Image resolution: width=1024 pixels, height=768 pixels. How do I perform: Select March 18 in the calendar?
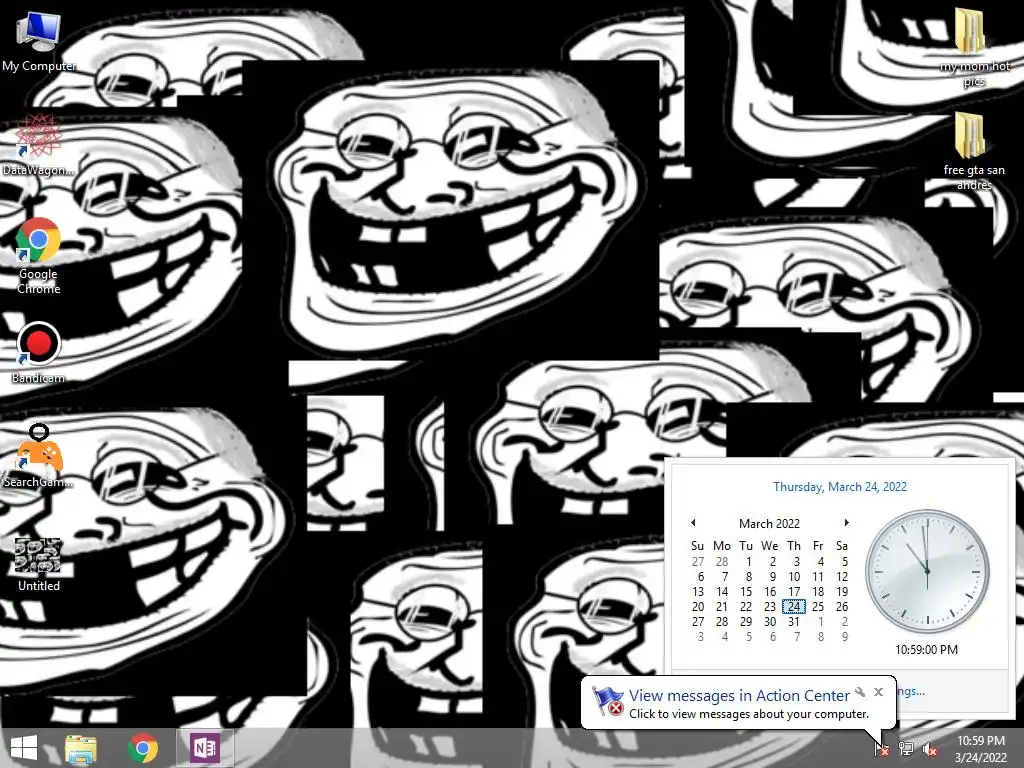pyautogui.click(x=818, y=592)
